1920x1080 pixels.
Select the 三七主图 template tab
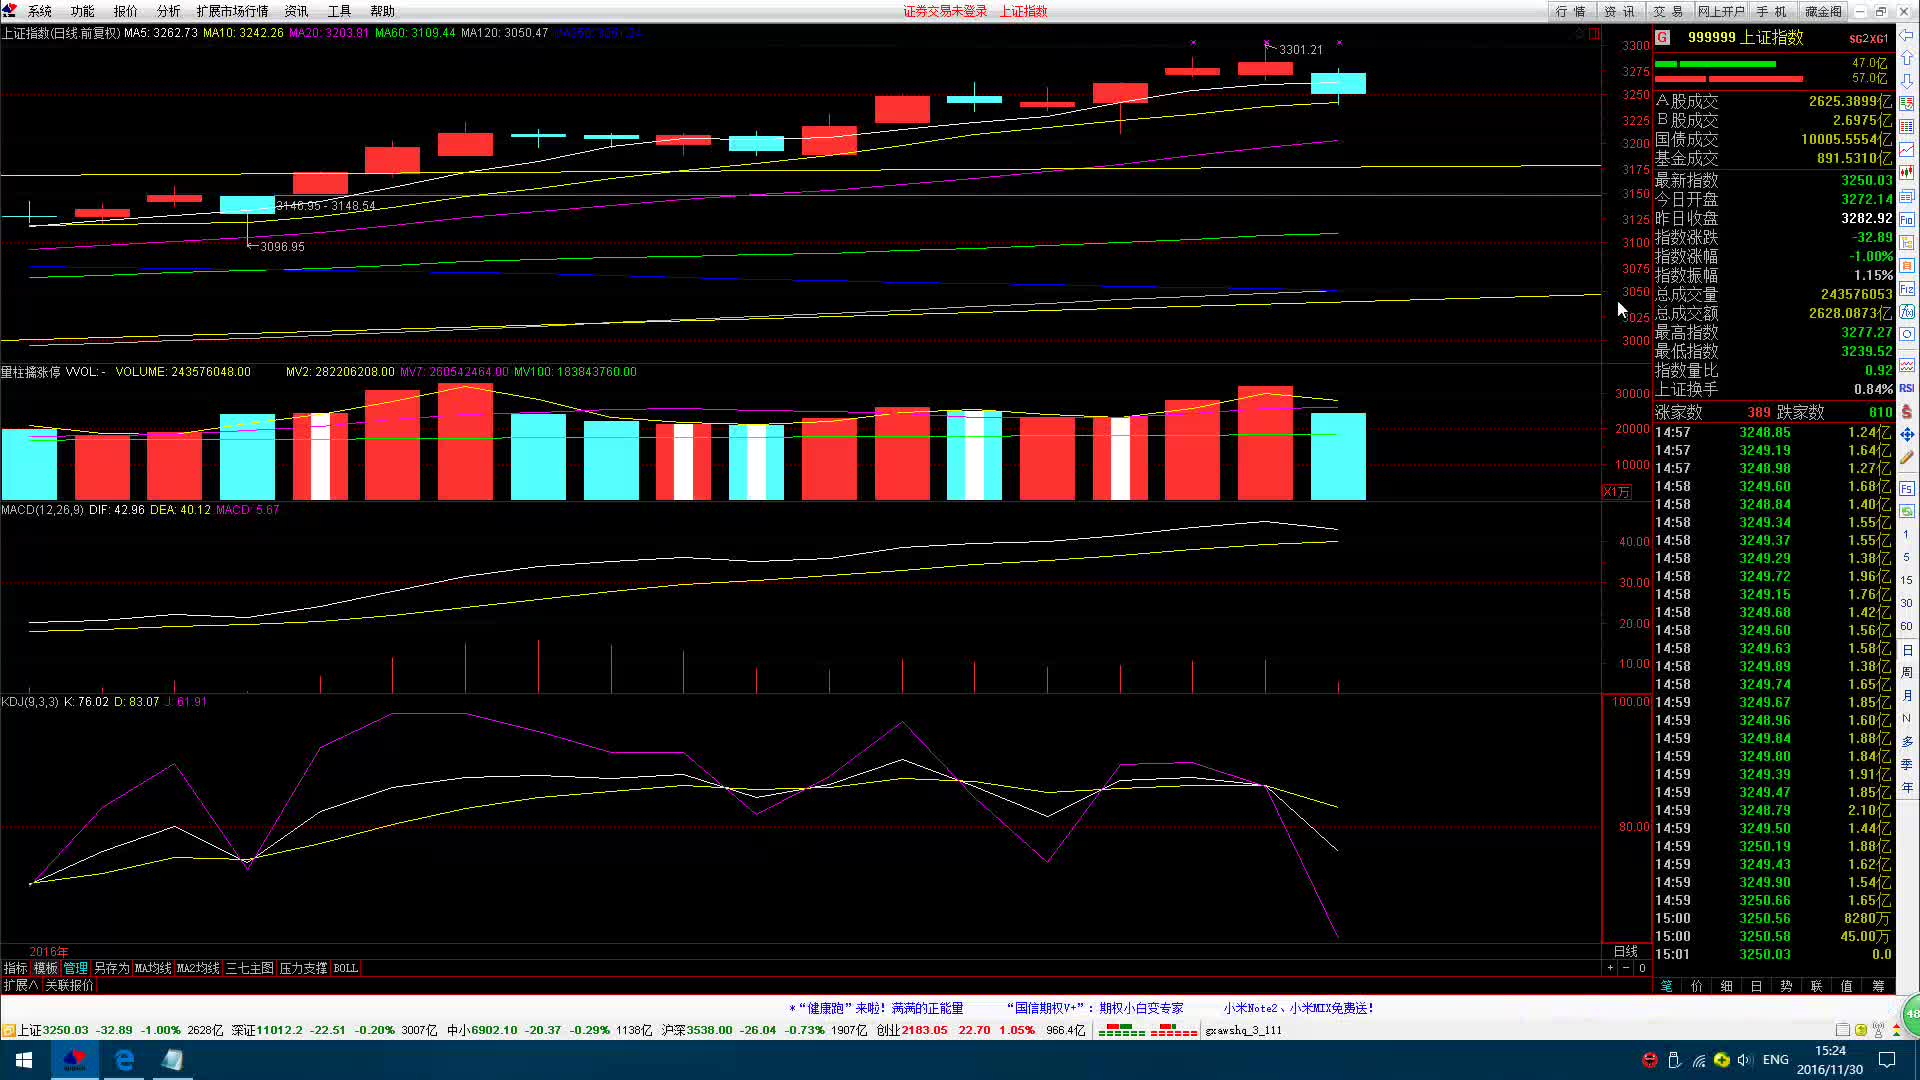(x=249, y=968)
